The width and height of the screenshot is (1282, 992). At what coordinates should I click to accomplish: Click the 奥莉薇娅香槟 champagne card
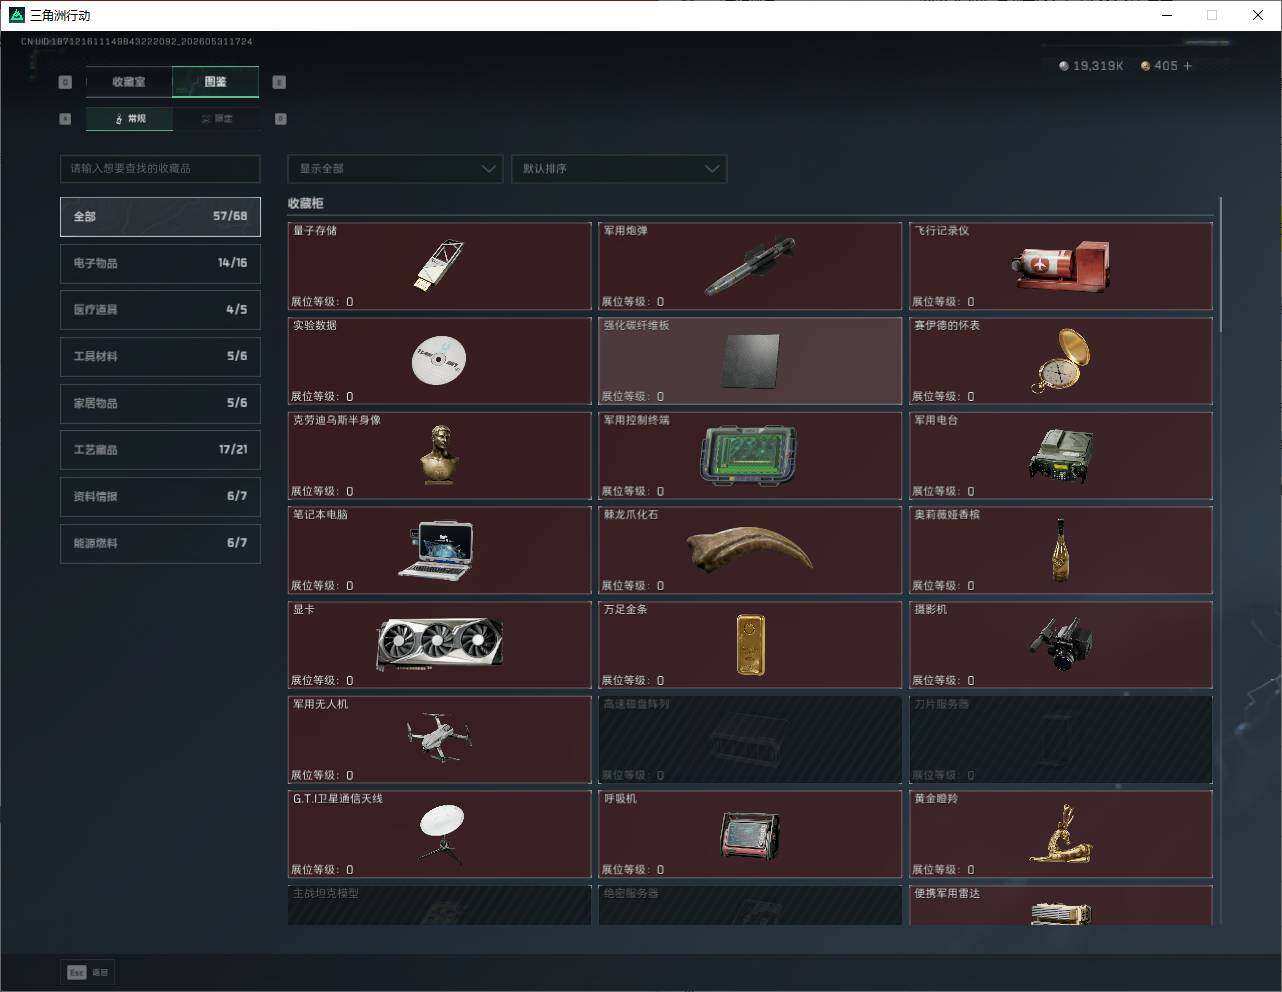[1061, 550]
